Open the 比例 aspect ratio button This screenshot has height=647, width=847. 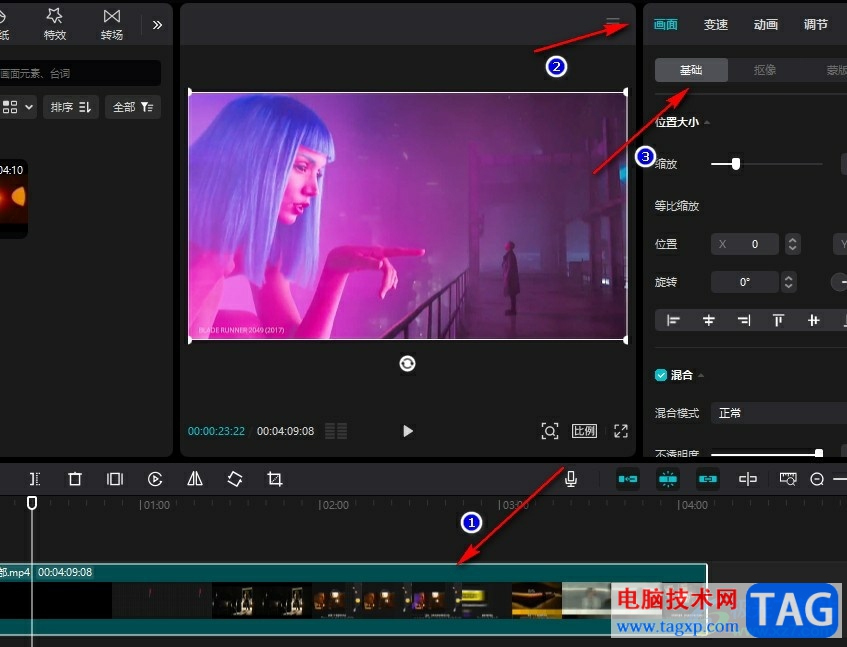[x=584, y=431]
